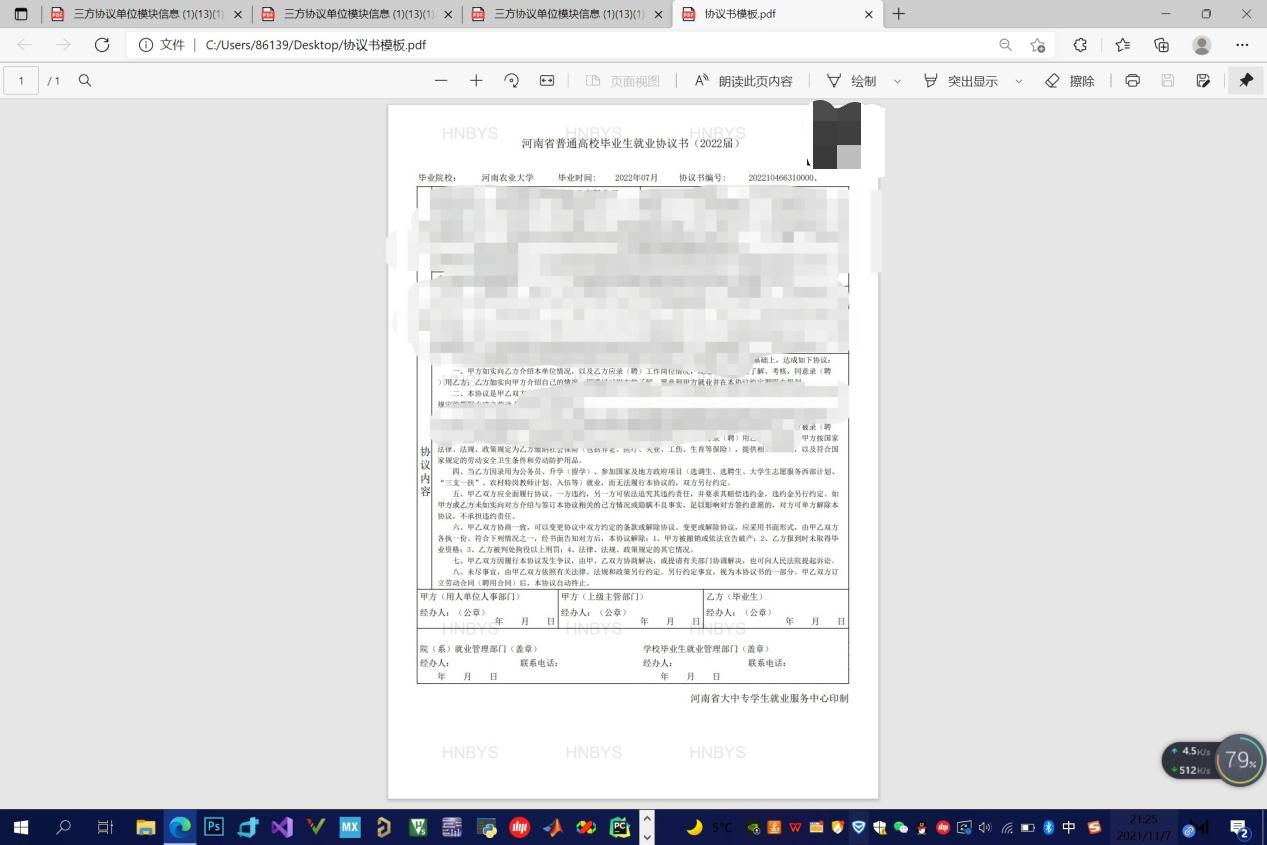Click 朗读此页内容 read aloud button
This screenshot has width=1267, height=845.
743,81
